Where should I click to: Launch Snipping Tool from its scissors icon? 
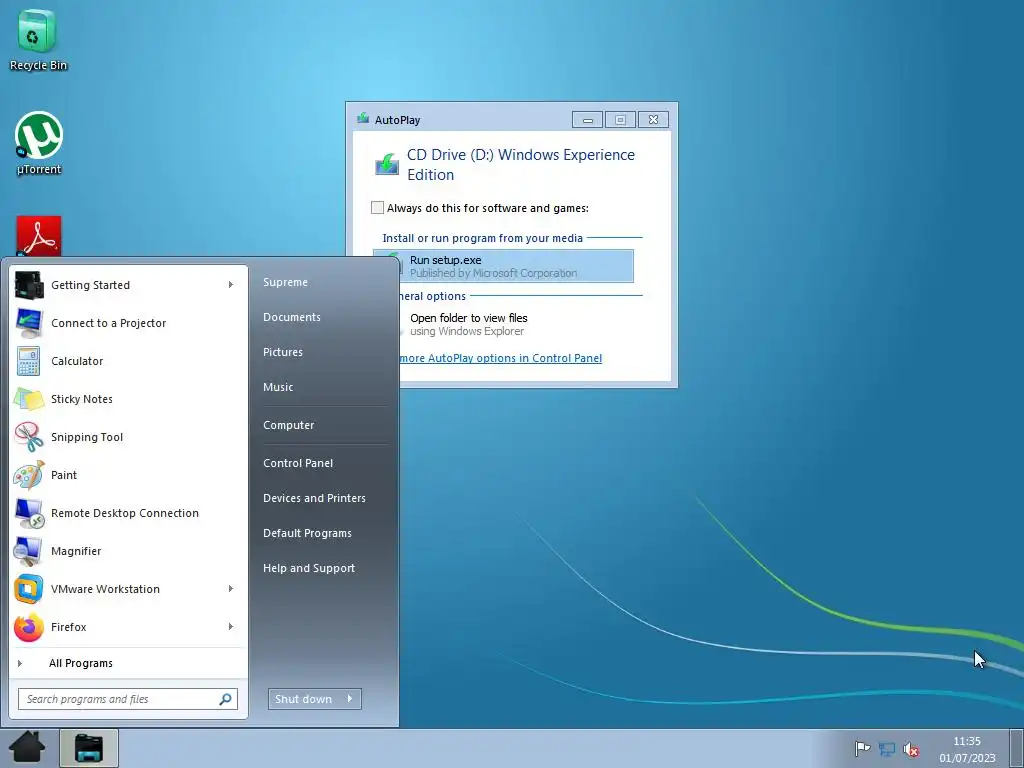[29, 436]
